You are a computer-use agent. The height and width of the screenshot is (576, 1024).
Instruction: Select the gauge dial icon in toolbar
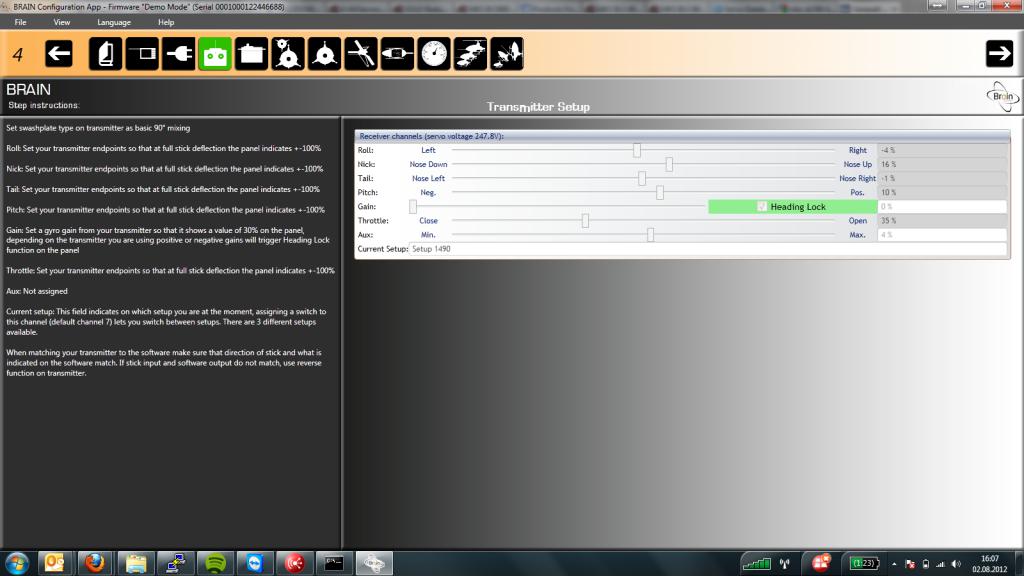[434, 54]
